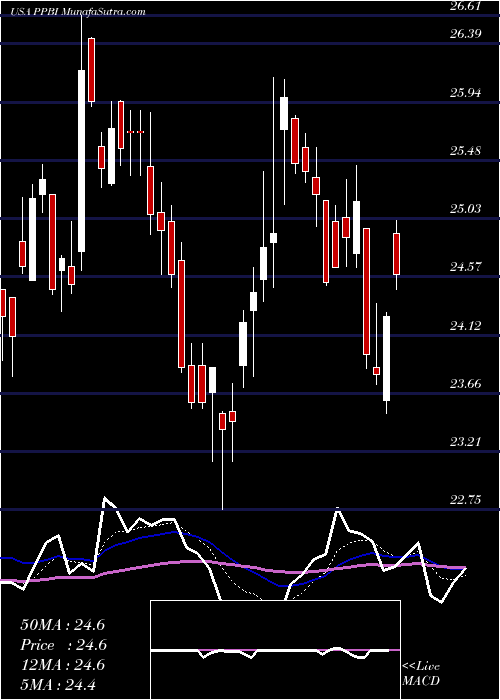Click the 12MA : 24.6 readout
This screenshot has width=500, height=700.
point(62,665)
